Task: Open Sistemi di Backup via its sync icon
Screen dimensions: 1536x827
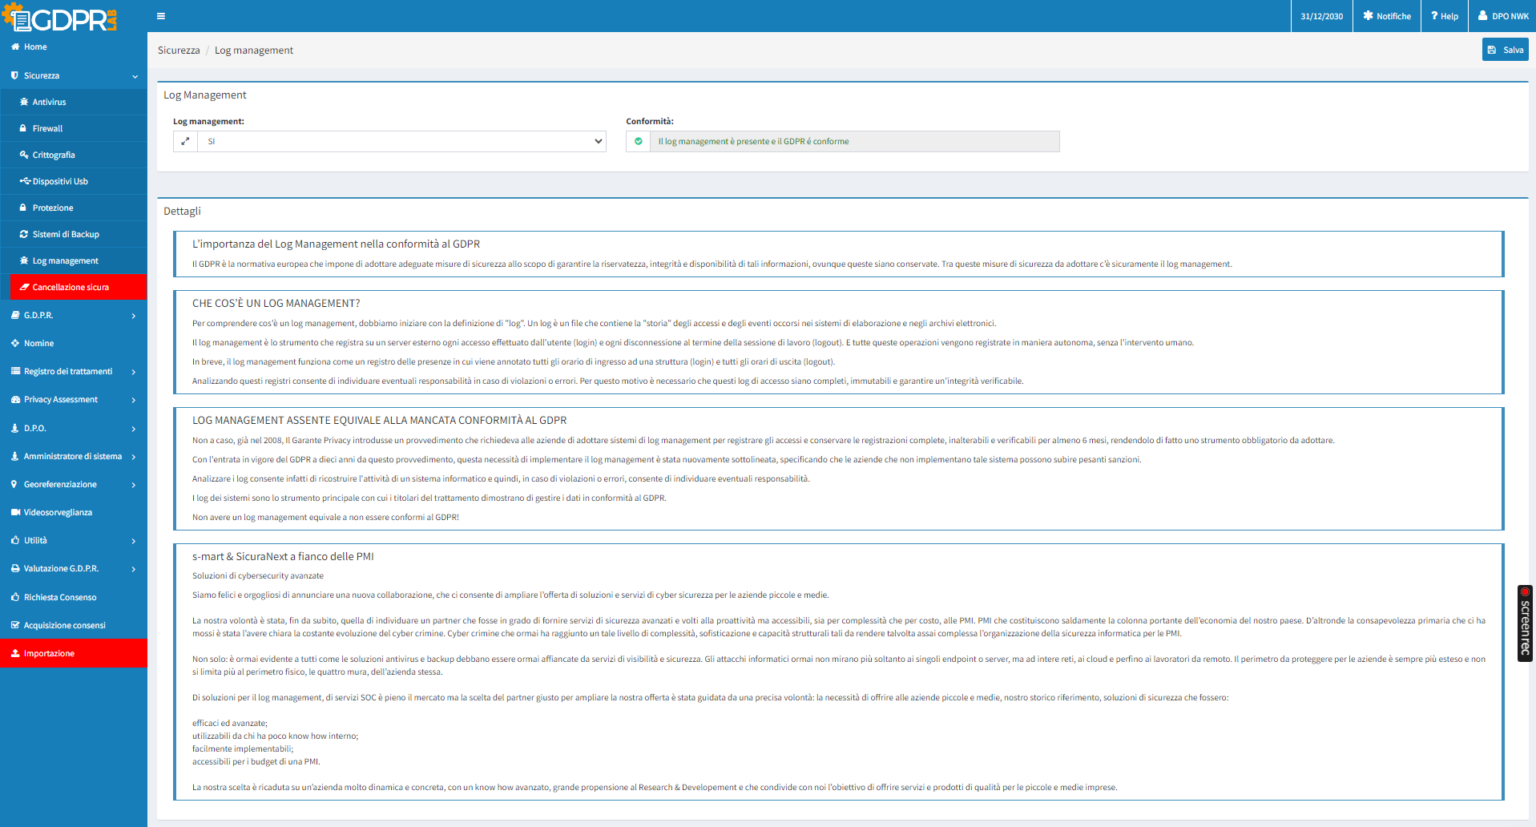Action: [x=25, y=233]
